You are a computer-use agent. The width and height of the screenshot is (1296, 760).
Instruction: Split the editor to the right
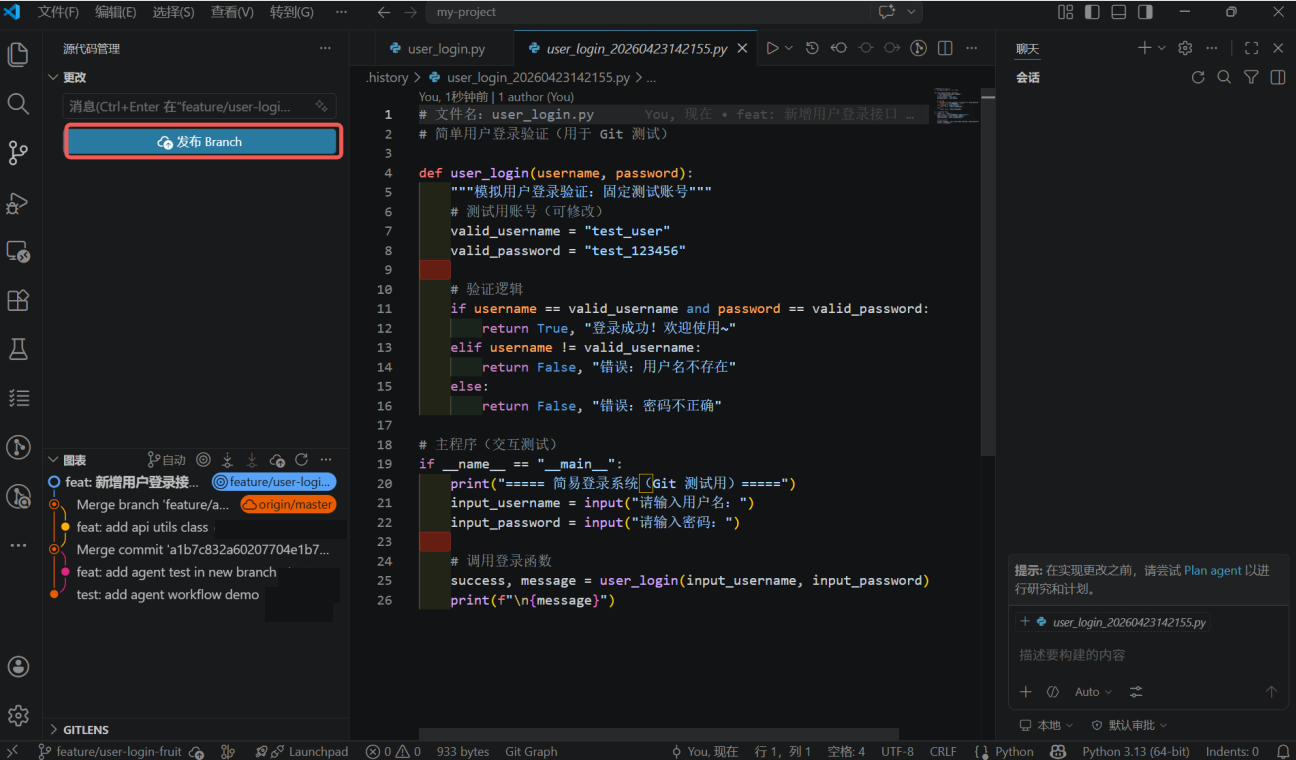(945, 48)
